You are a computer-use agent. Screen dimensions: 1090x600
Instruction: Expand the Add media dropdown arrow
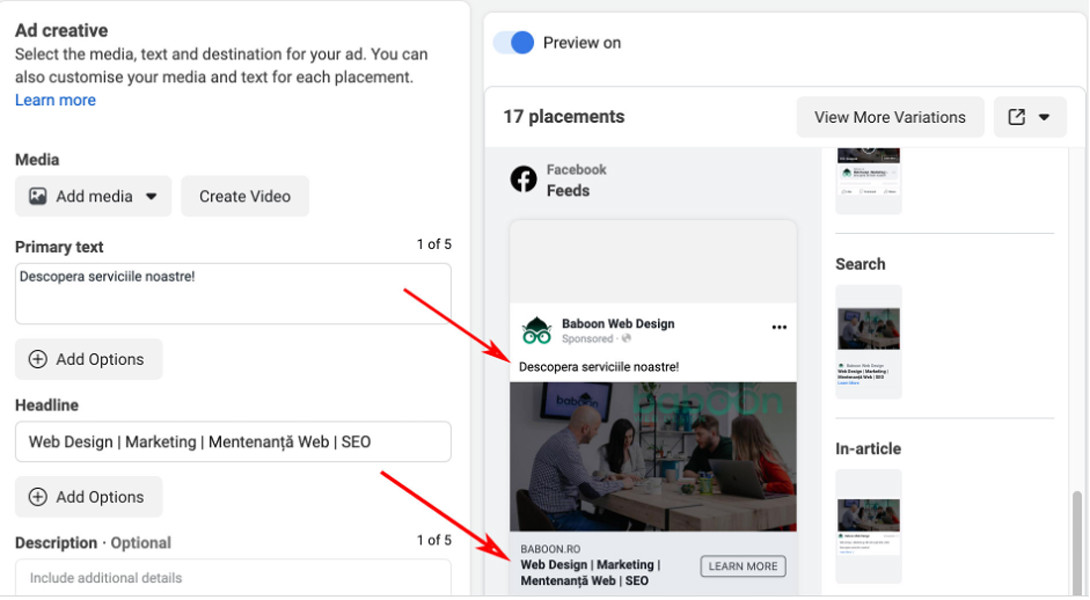click(152, 197)
